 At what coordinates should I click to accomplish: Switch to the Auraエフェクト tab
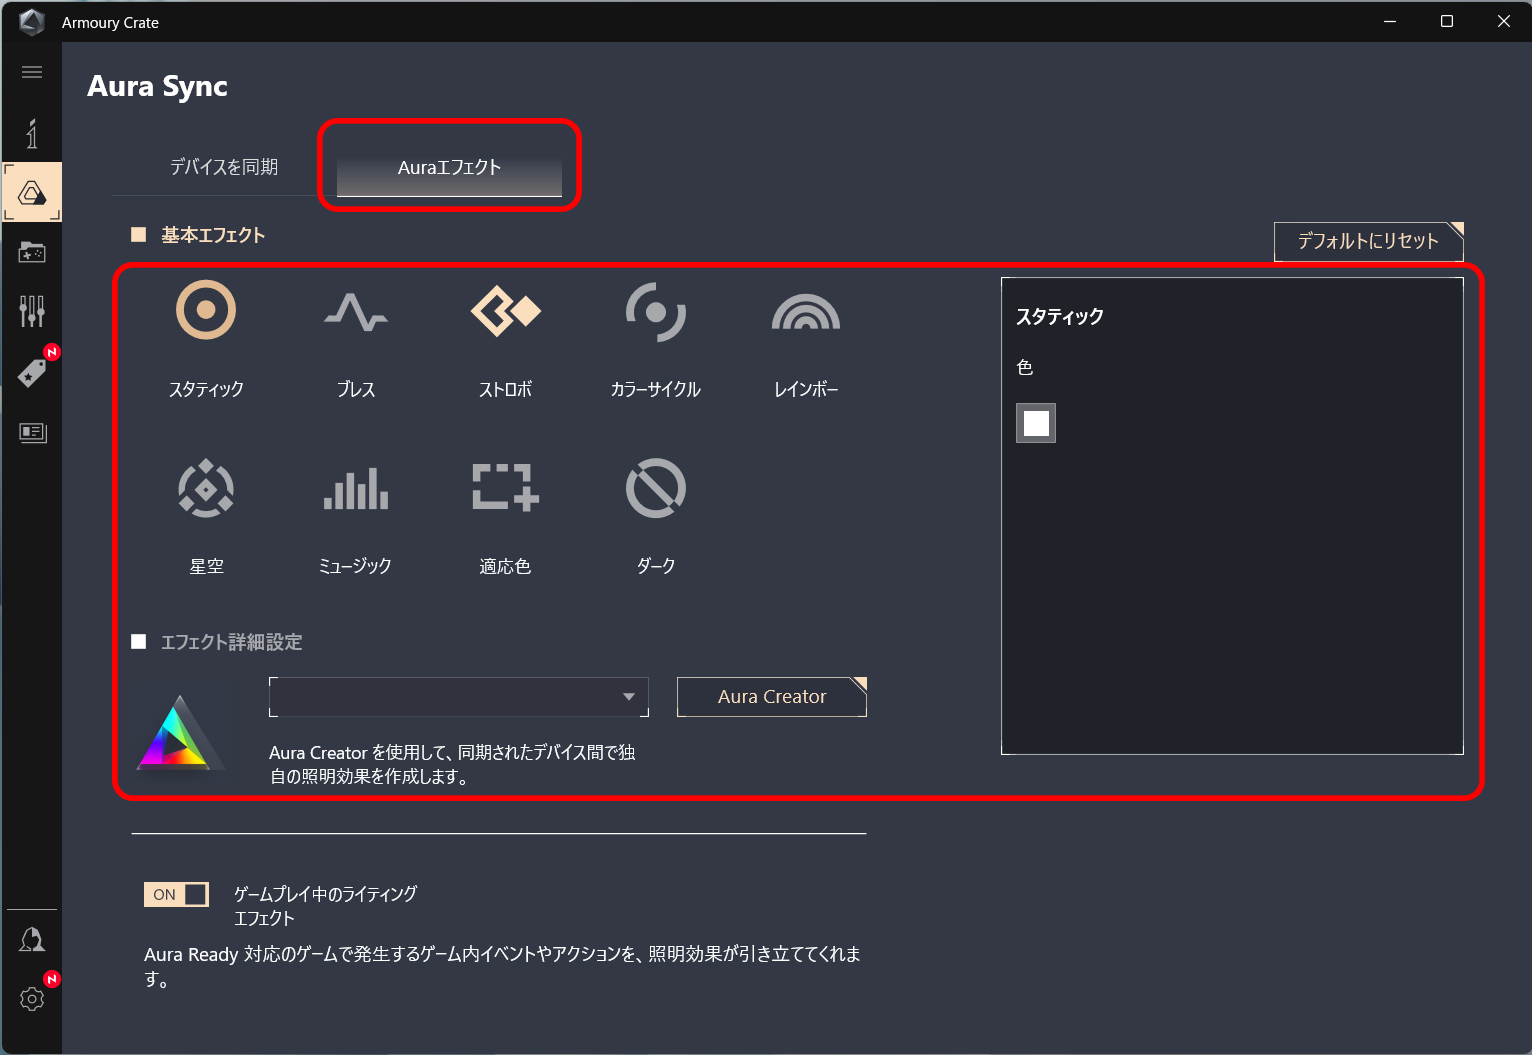(449, 167)
